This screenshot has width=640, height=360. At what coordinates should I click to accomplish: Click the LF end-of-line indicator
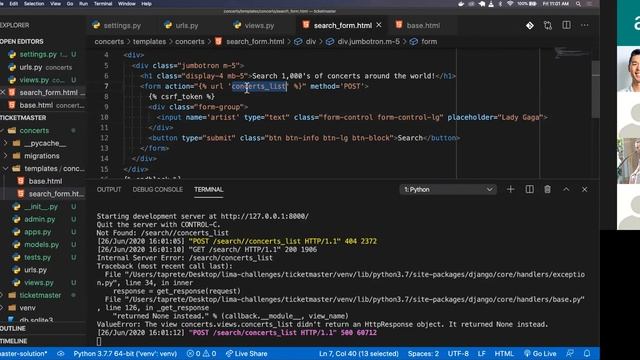point(482,354)
